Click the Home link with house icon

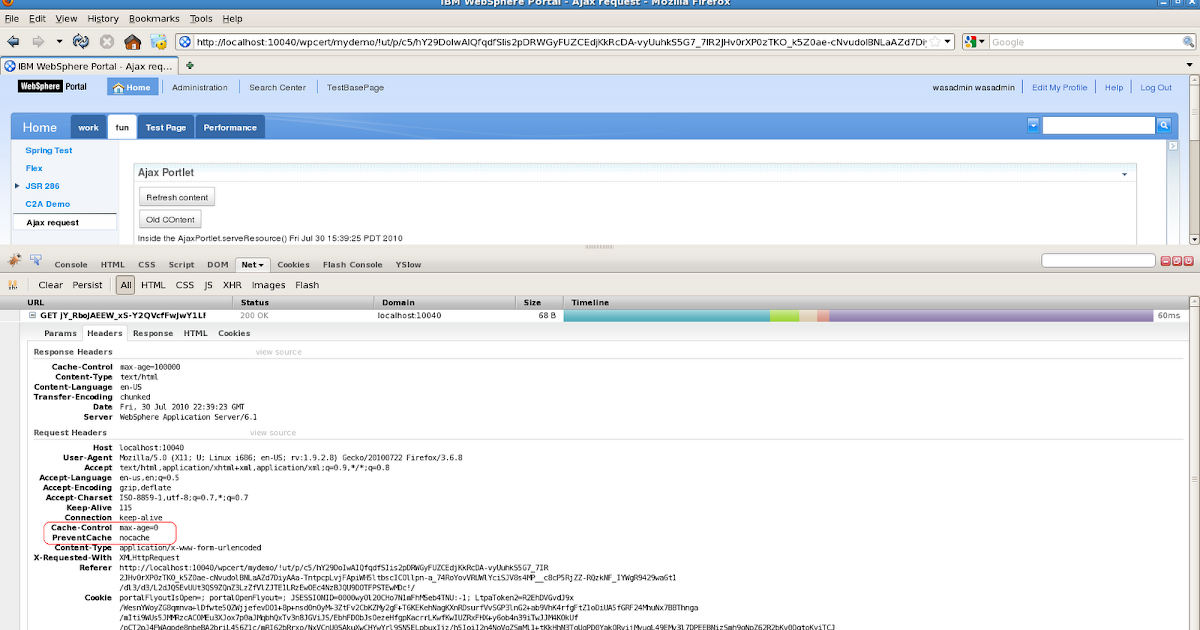point(132,87)
